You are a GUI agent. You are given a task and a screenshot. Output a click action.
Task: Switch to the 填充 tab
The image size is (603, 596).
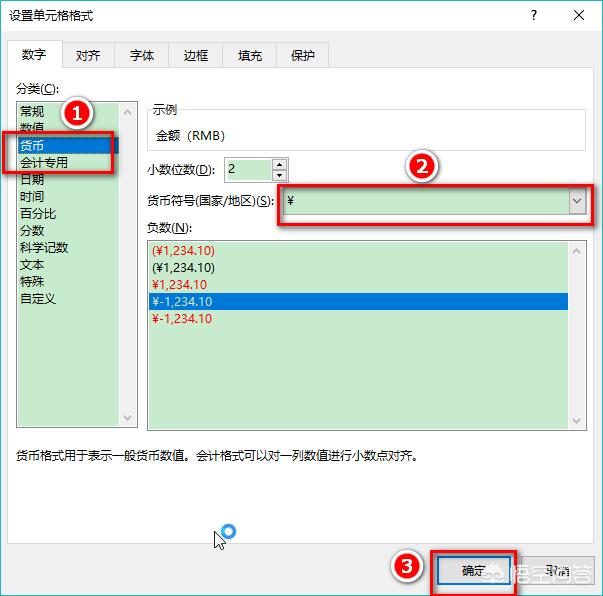(250, 55)
